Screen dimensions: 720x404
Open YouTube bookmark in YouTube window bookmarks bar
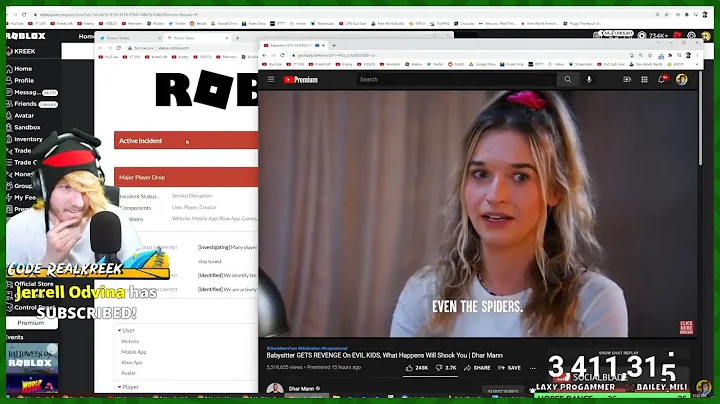click(273, 64)
